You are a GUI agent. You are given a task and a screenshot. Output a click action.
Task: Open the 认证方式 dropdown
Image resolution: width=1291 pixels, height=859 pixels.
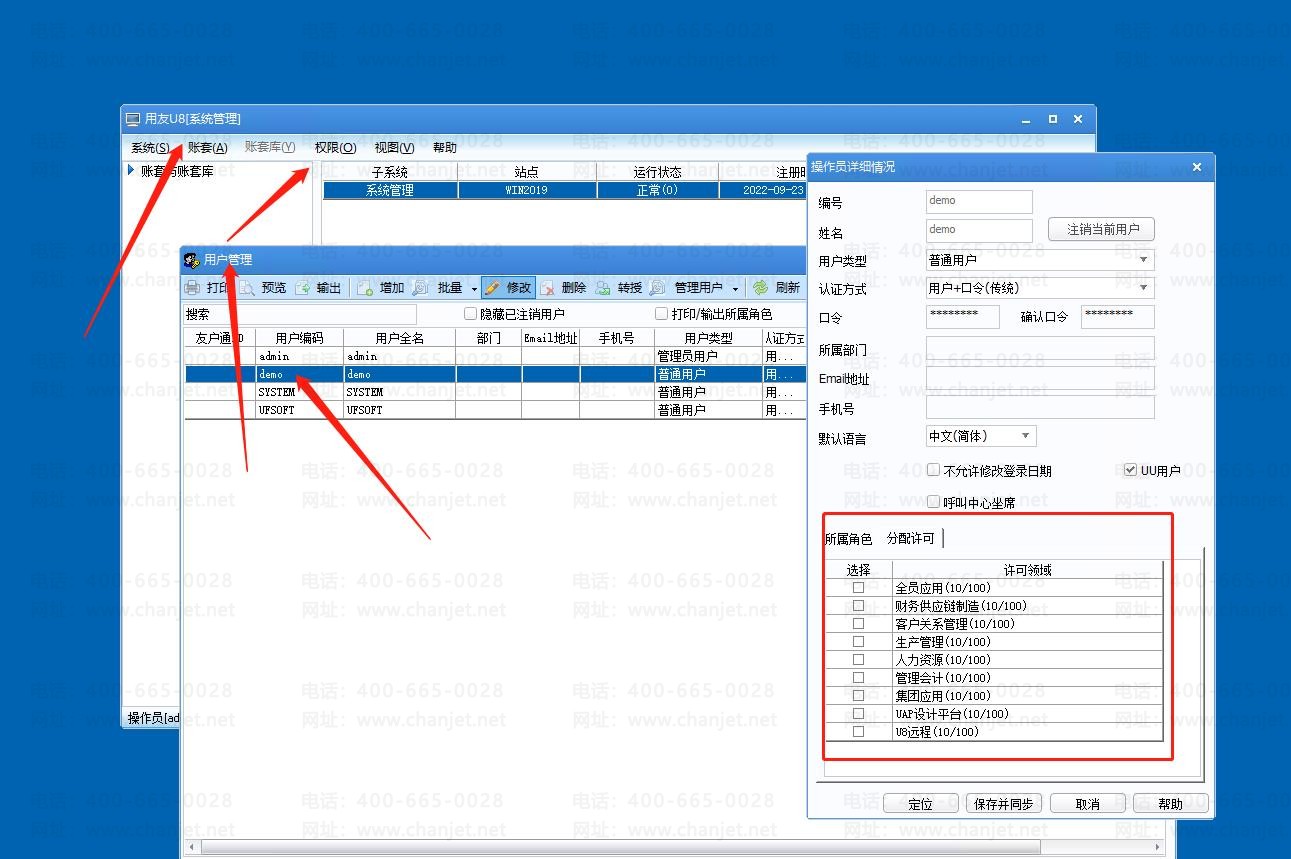[1145, 288]
